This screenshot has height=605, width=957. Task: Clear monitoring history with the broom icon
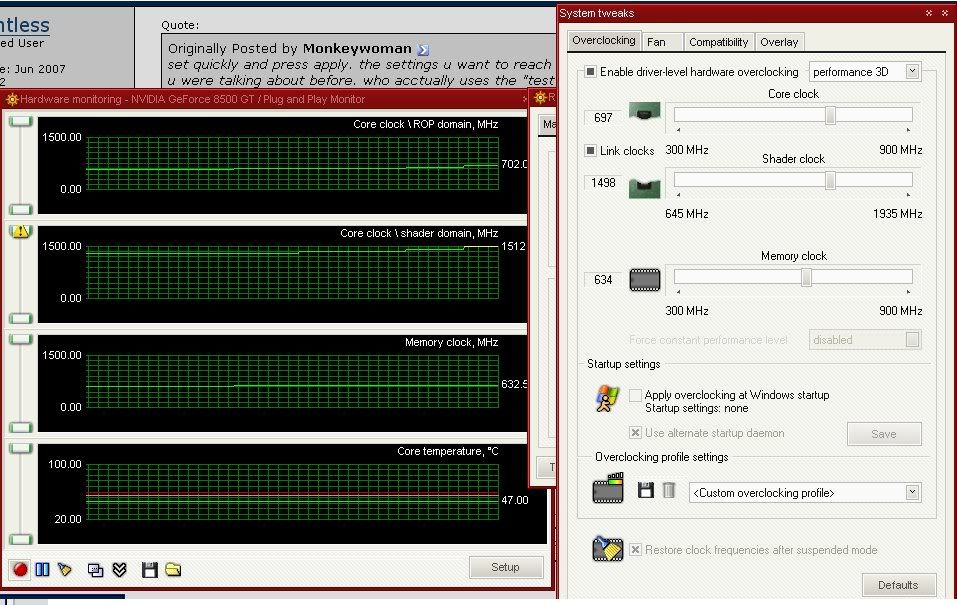click(65, 569)
